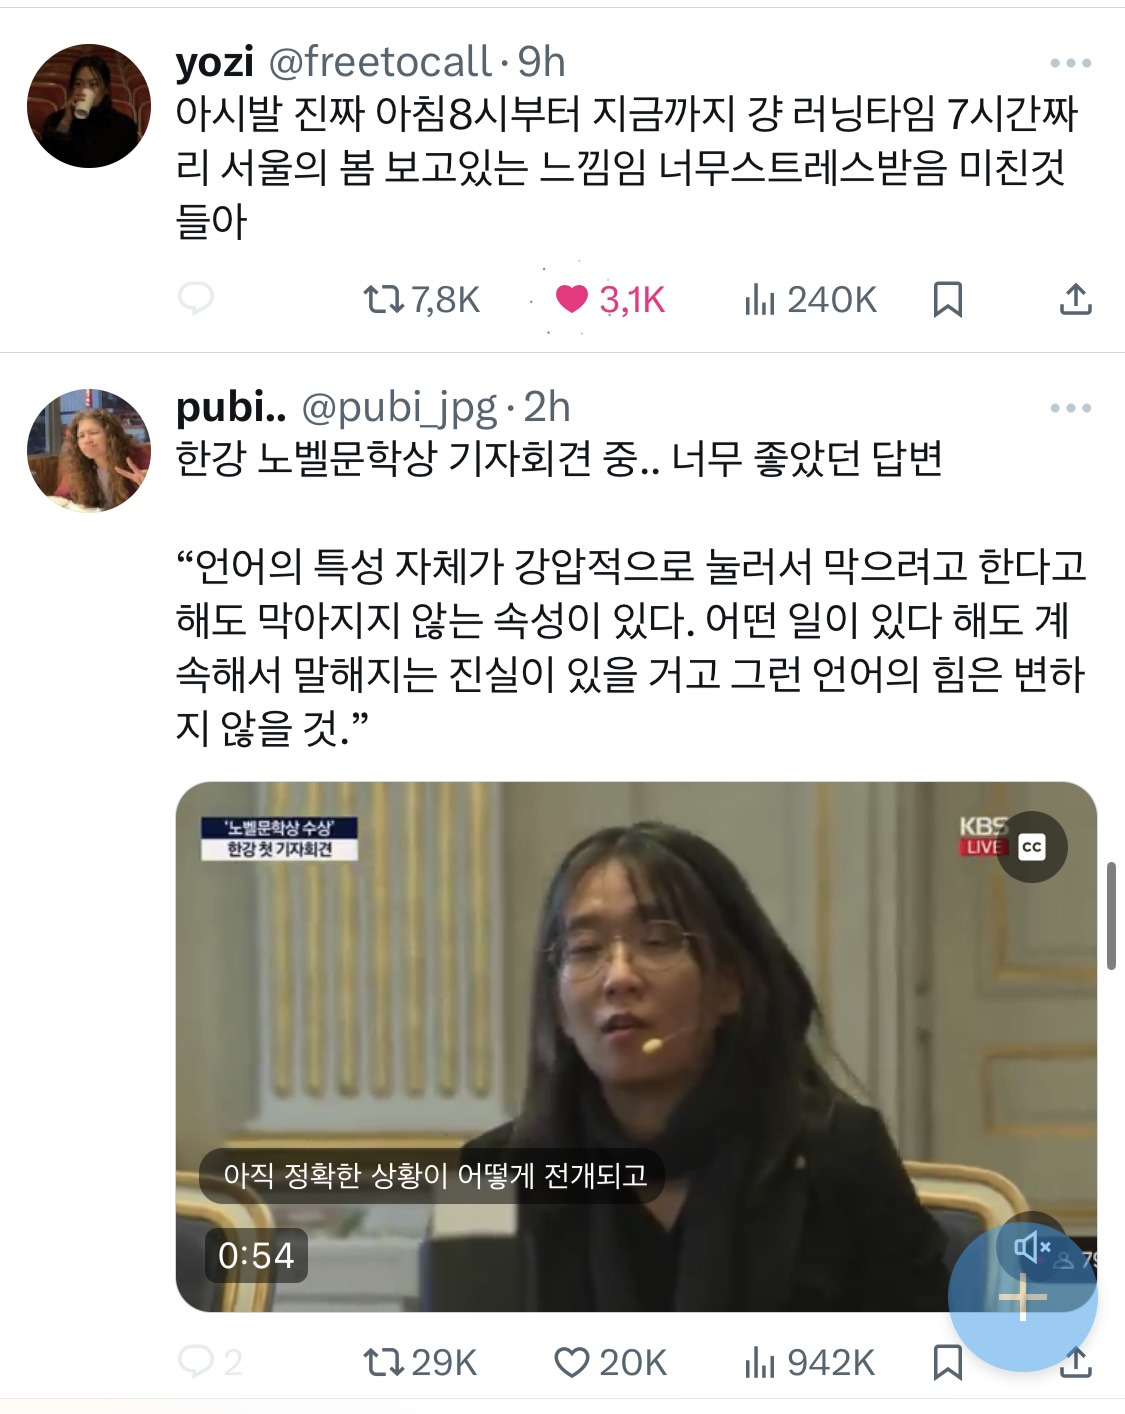Play the Han Kang press conference video
The image size is (1125, 1414).
pyautogui.click(x=636, y=1046)
